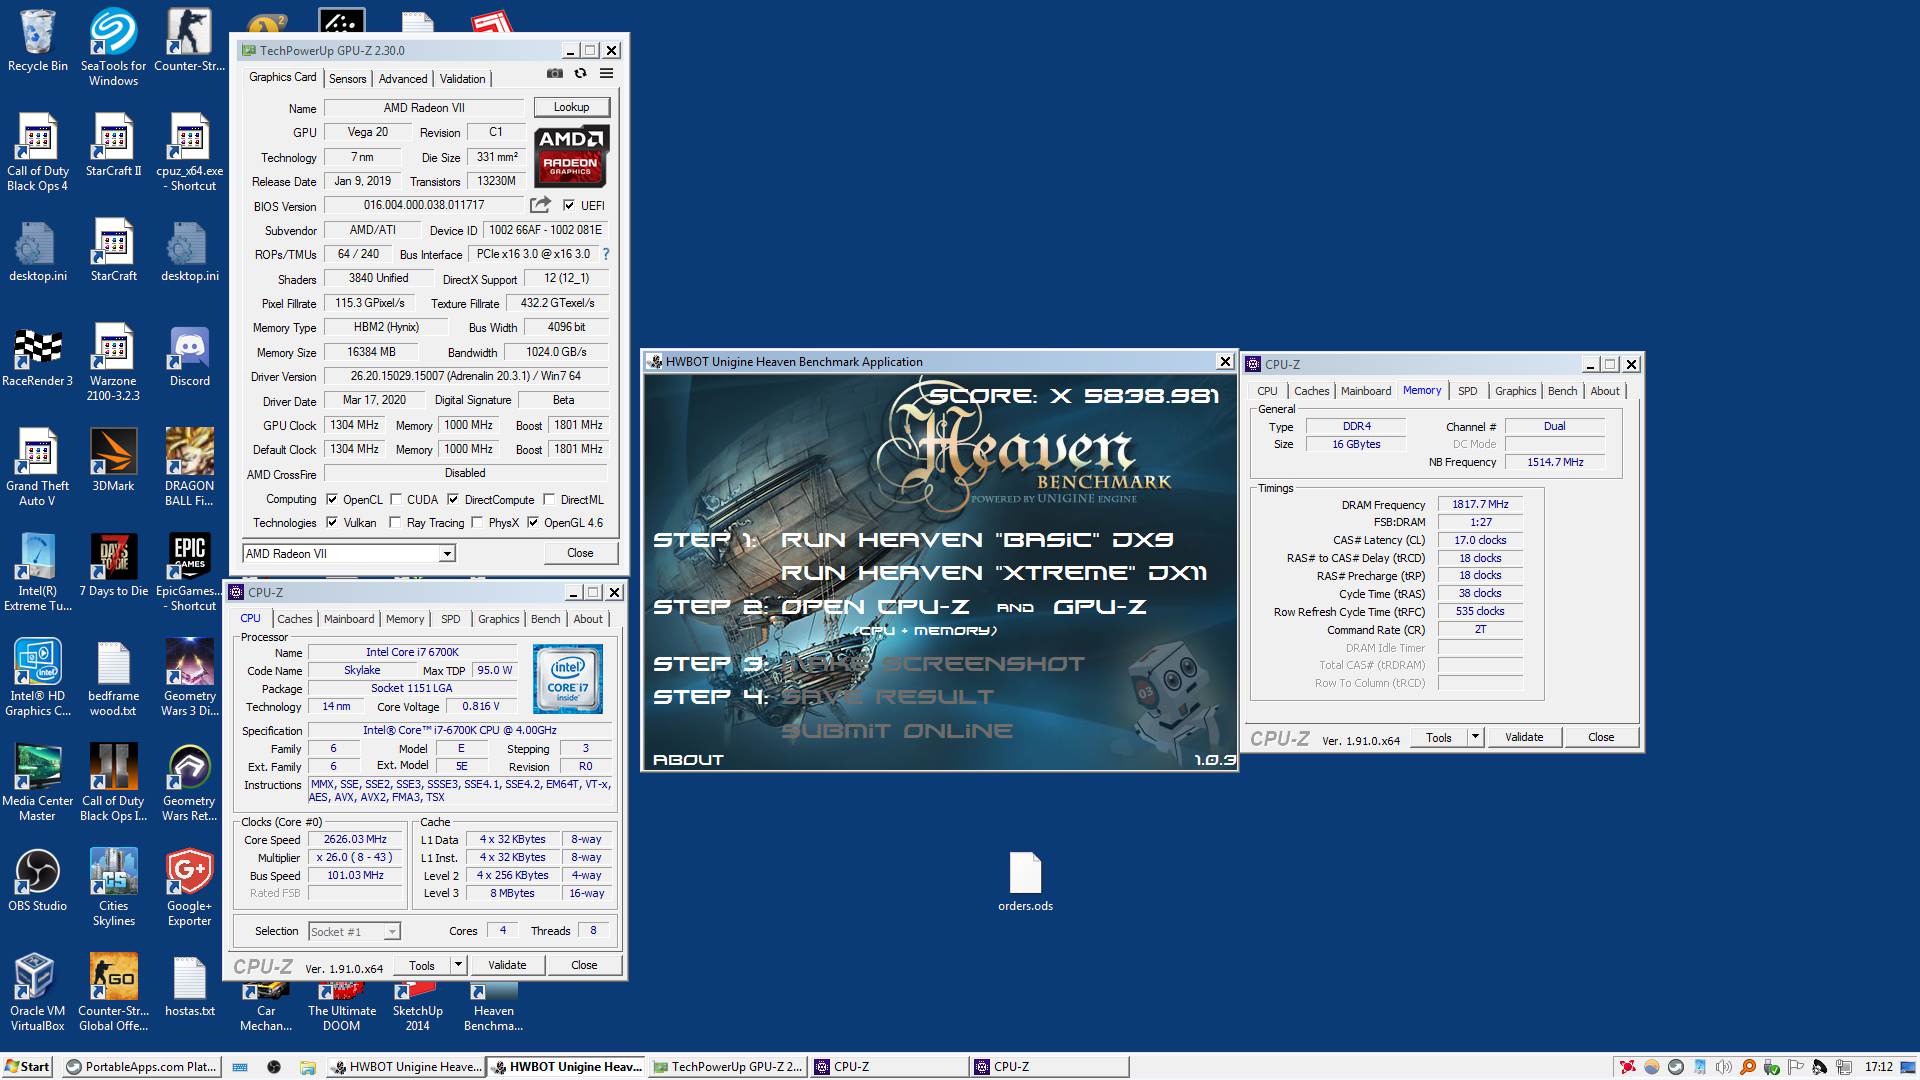Toggle the DirectCompute checkbox
1920x1080 pixels.
point(453,499)
